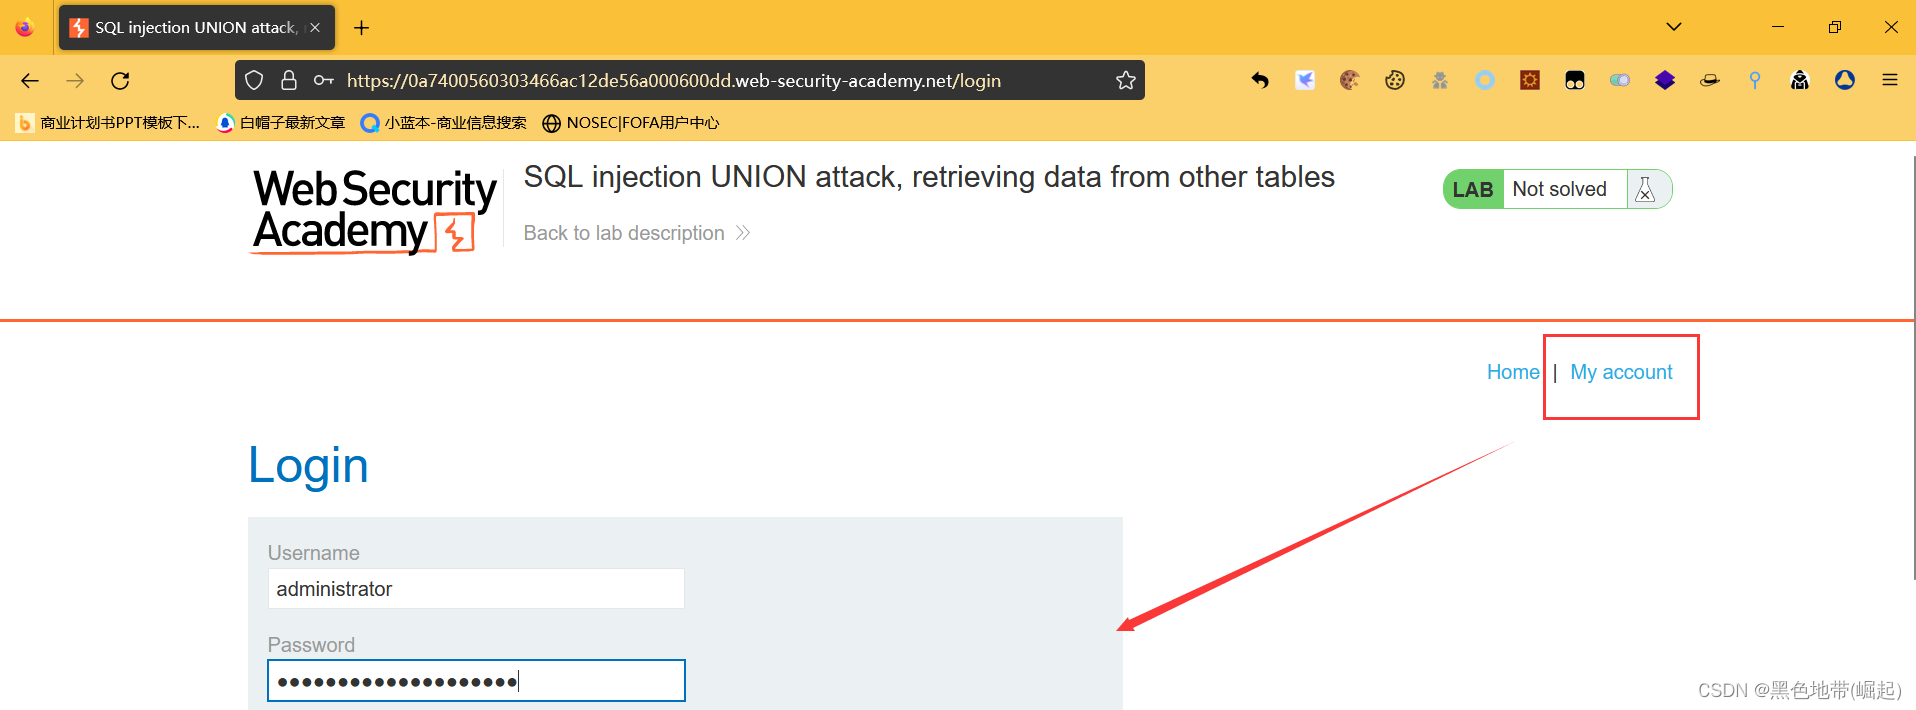Open the Firefox hamburger application menu
This screenshot has height=710, width=1916.
[x=1890, y=81]
